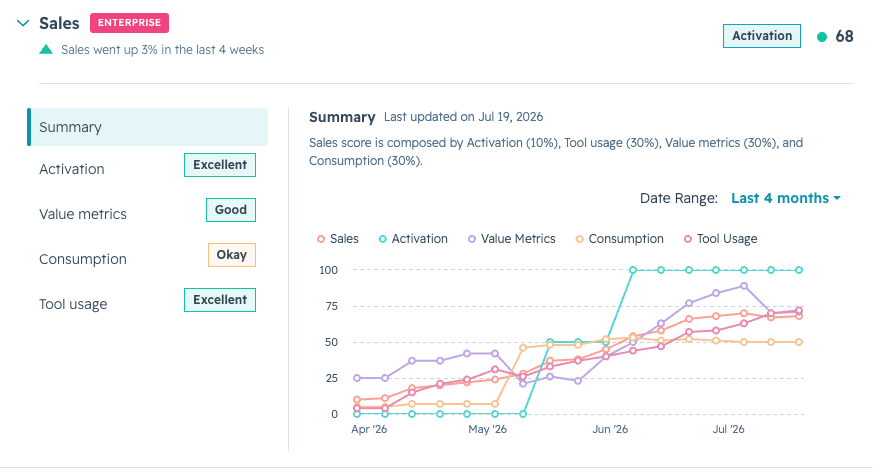Click the Jul '26 axis label
The height and width of the screenshot is (476, 873).
click(728, 429)
